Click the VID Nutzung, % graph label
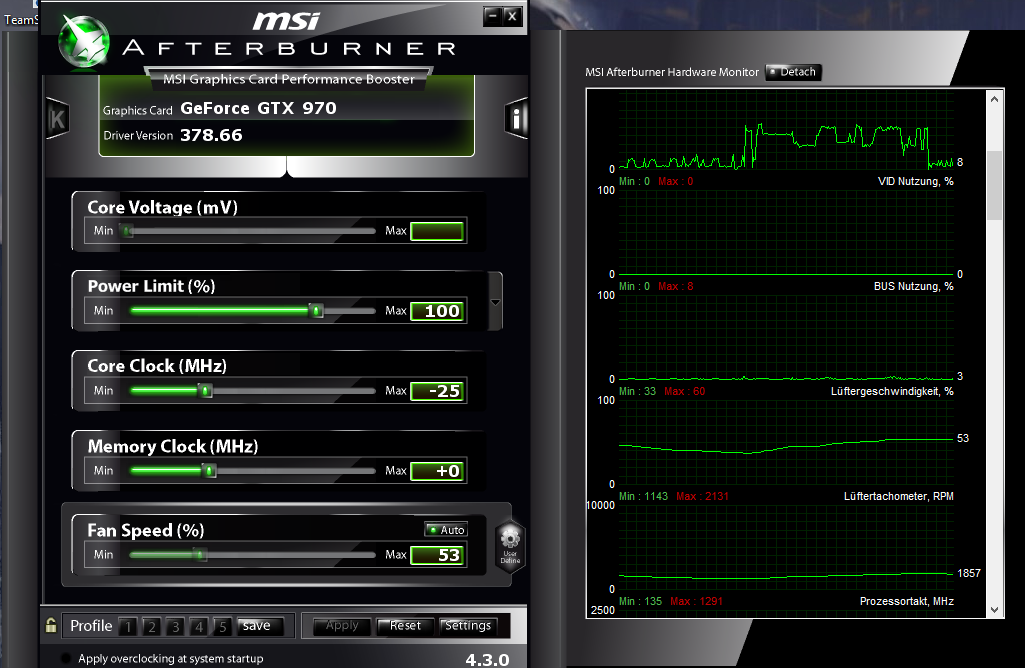The width and height of the screenshot is (1025, 668). coord(915,181)
